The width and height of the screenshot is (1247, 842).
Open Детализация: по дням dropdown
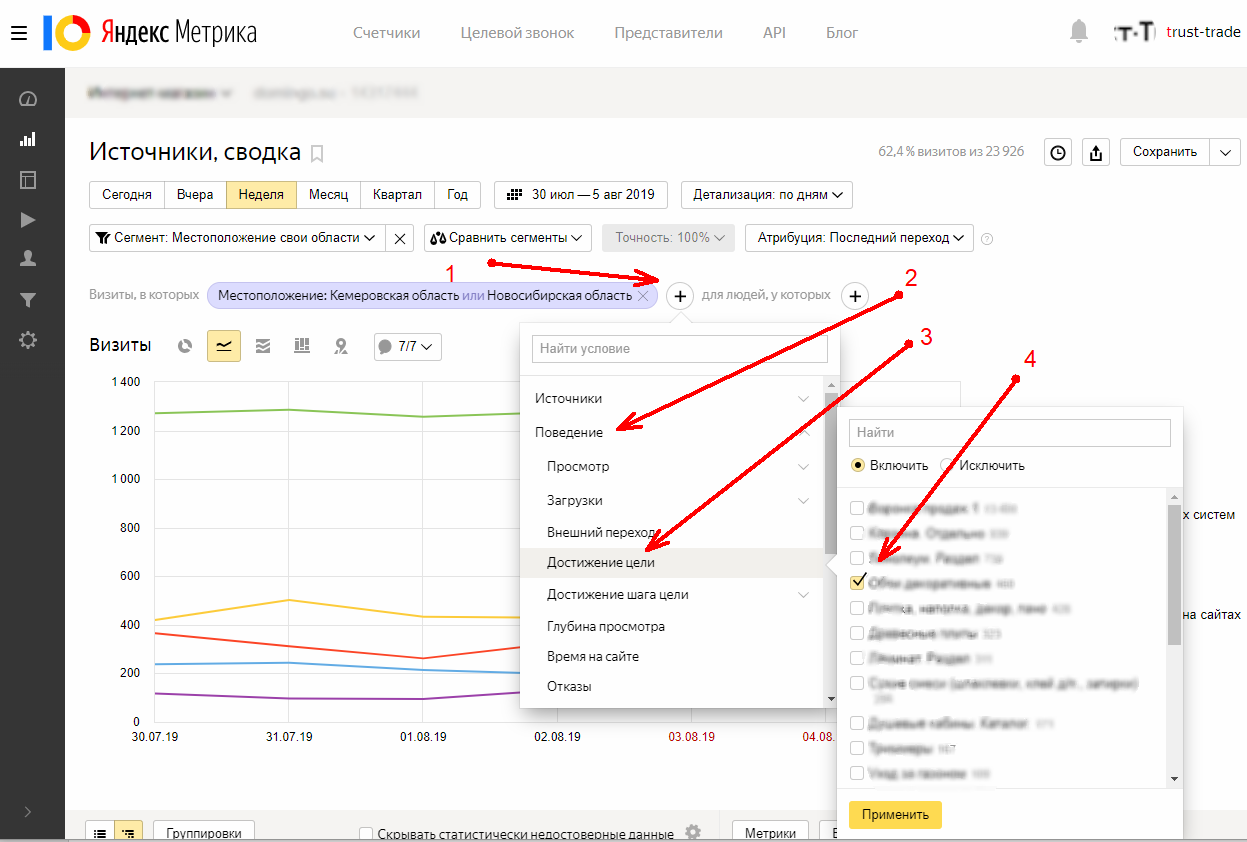[x=767, y=194]
